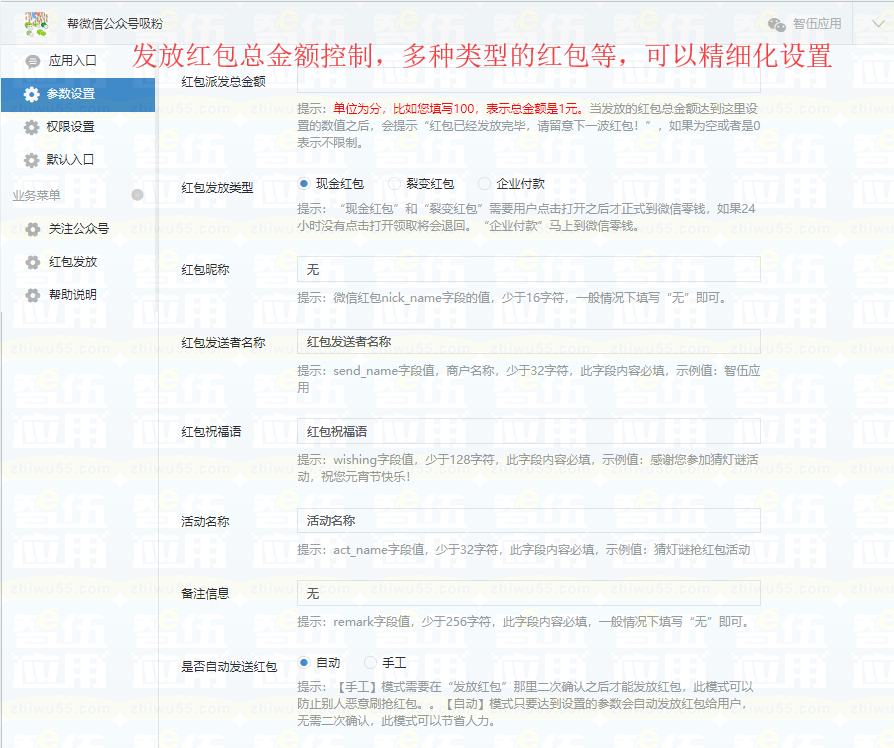Select the 裂变红包 radio option

pyautogui.click(x=395, y=184)
